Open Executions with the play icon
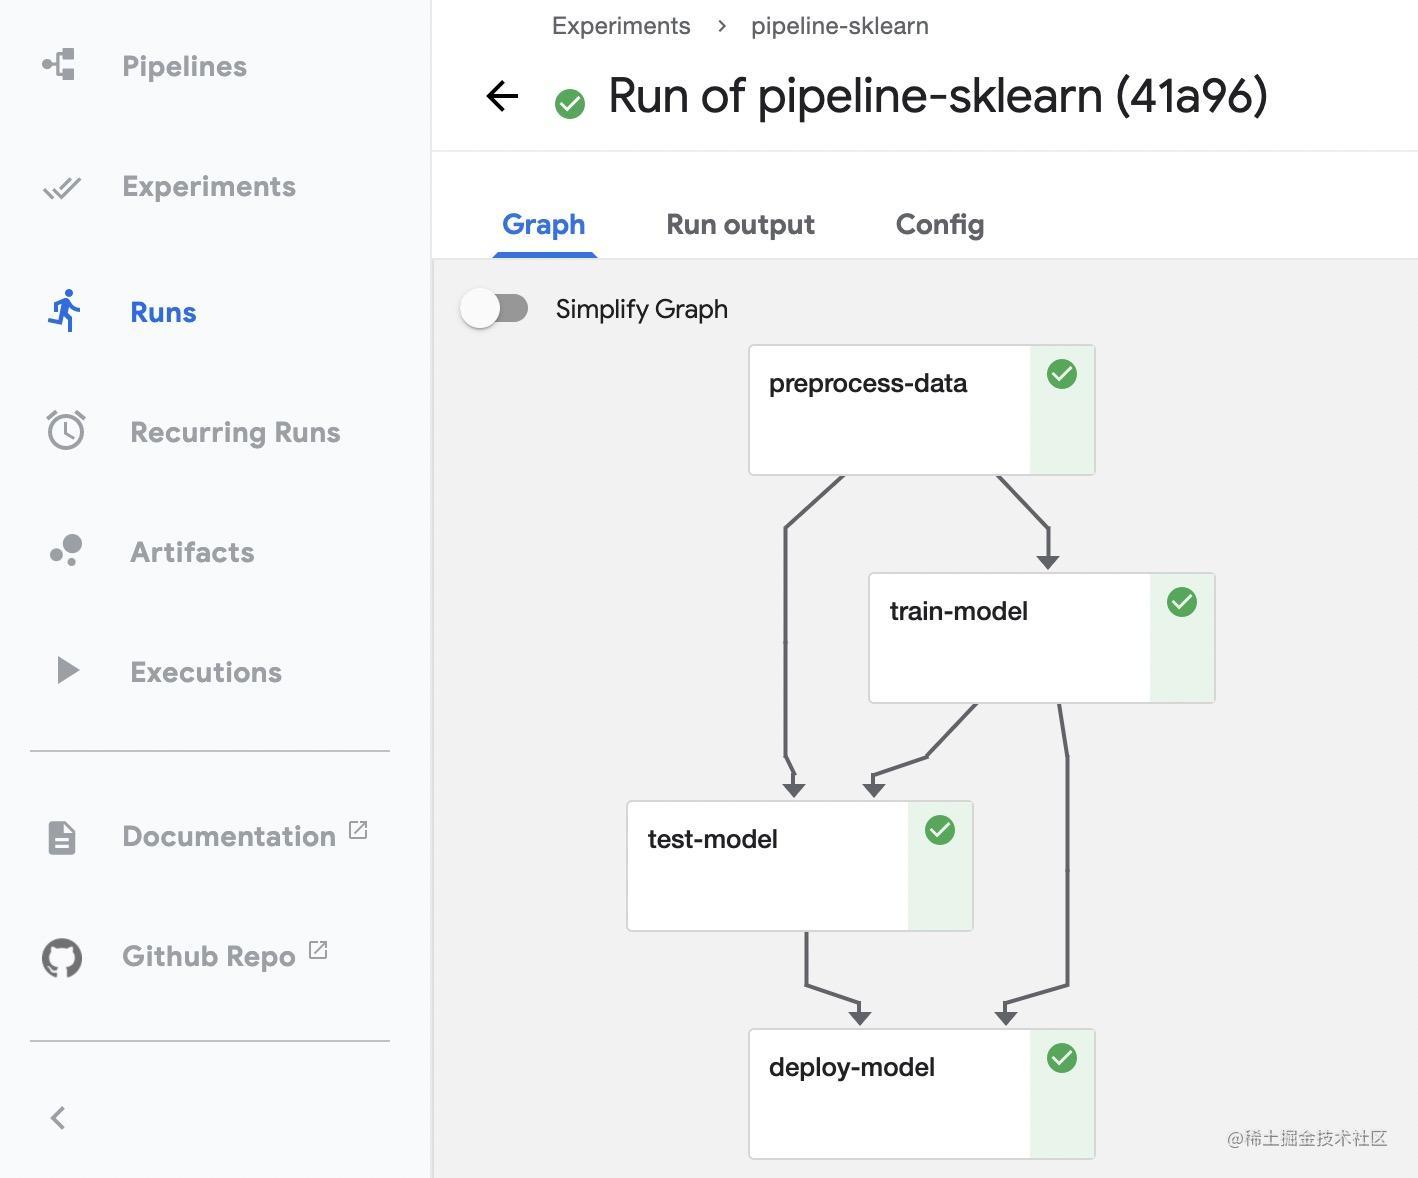 [66, 670]
